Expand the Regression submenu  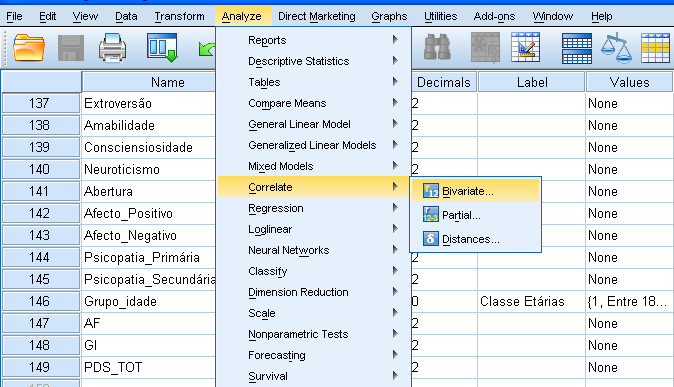coord(314,208)
